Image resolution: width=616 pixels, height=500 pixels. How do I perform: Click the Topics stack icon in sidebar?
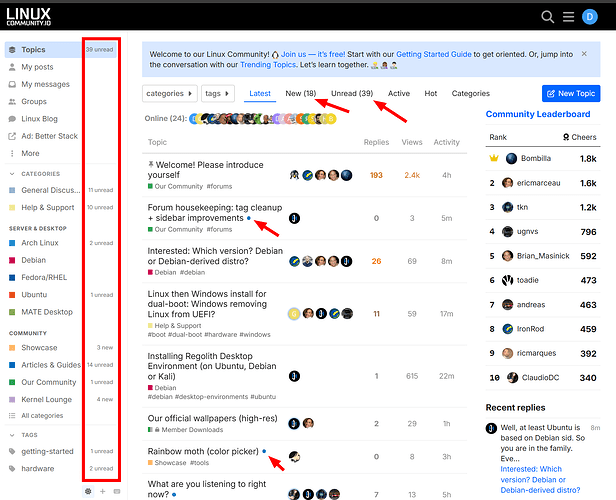(x=12, y=50)
